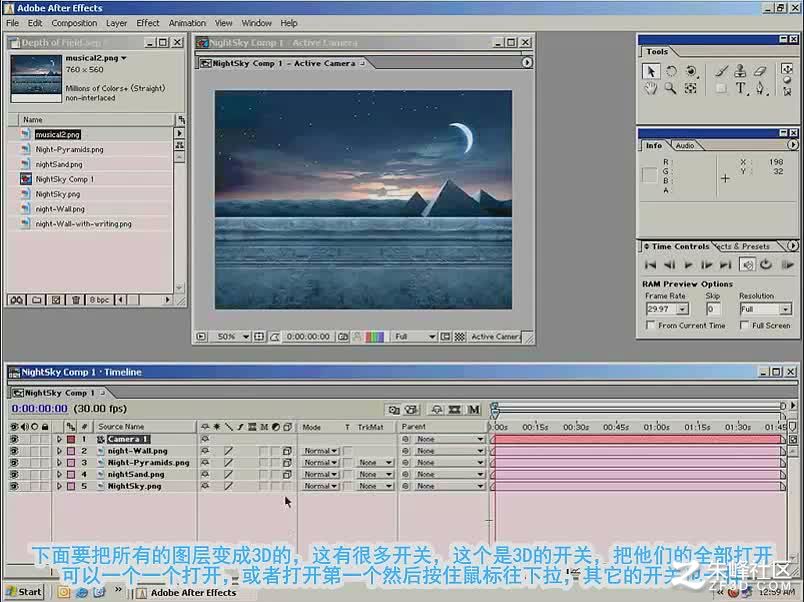Expand the Camera 1 layer properties

coord(59,439)
